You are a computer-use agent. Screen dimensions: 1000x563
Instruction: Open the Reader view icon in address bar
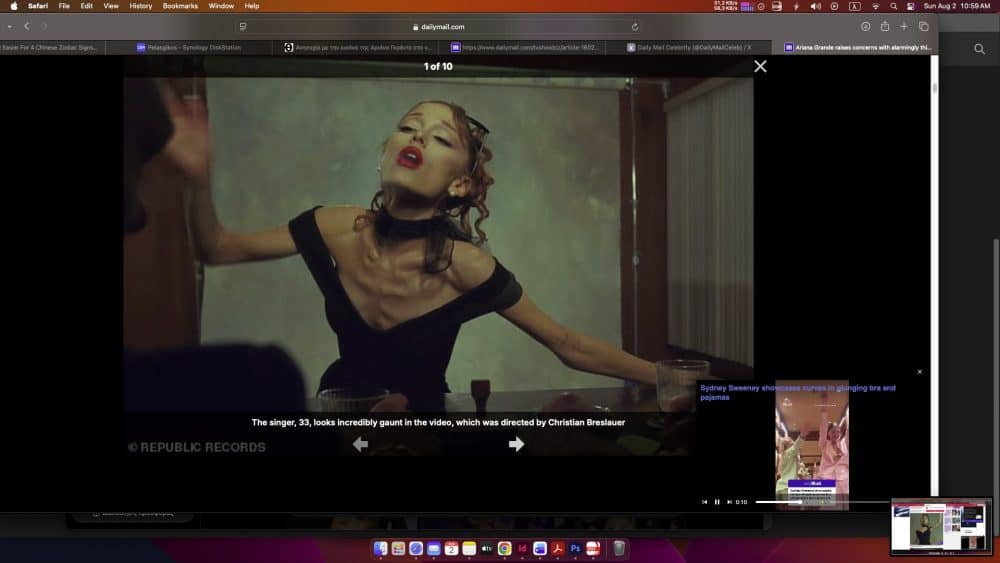243,27
